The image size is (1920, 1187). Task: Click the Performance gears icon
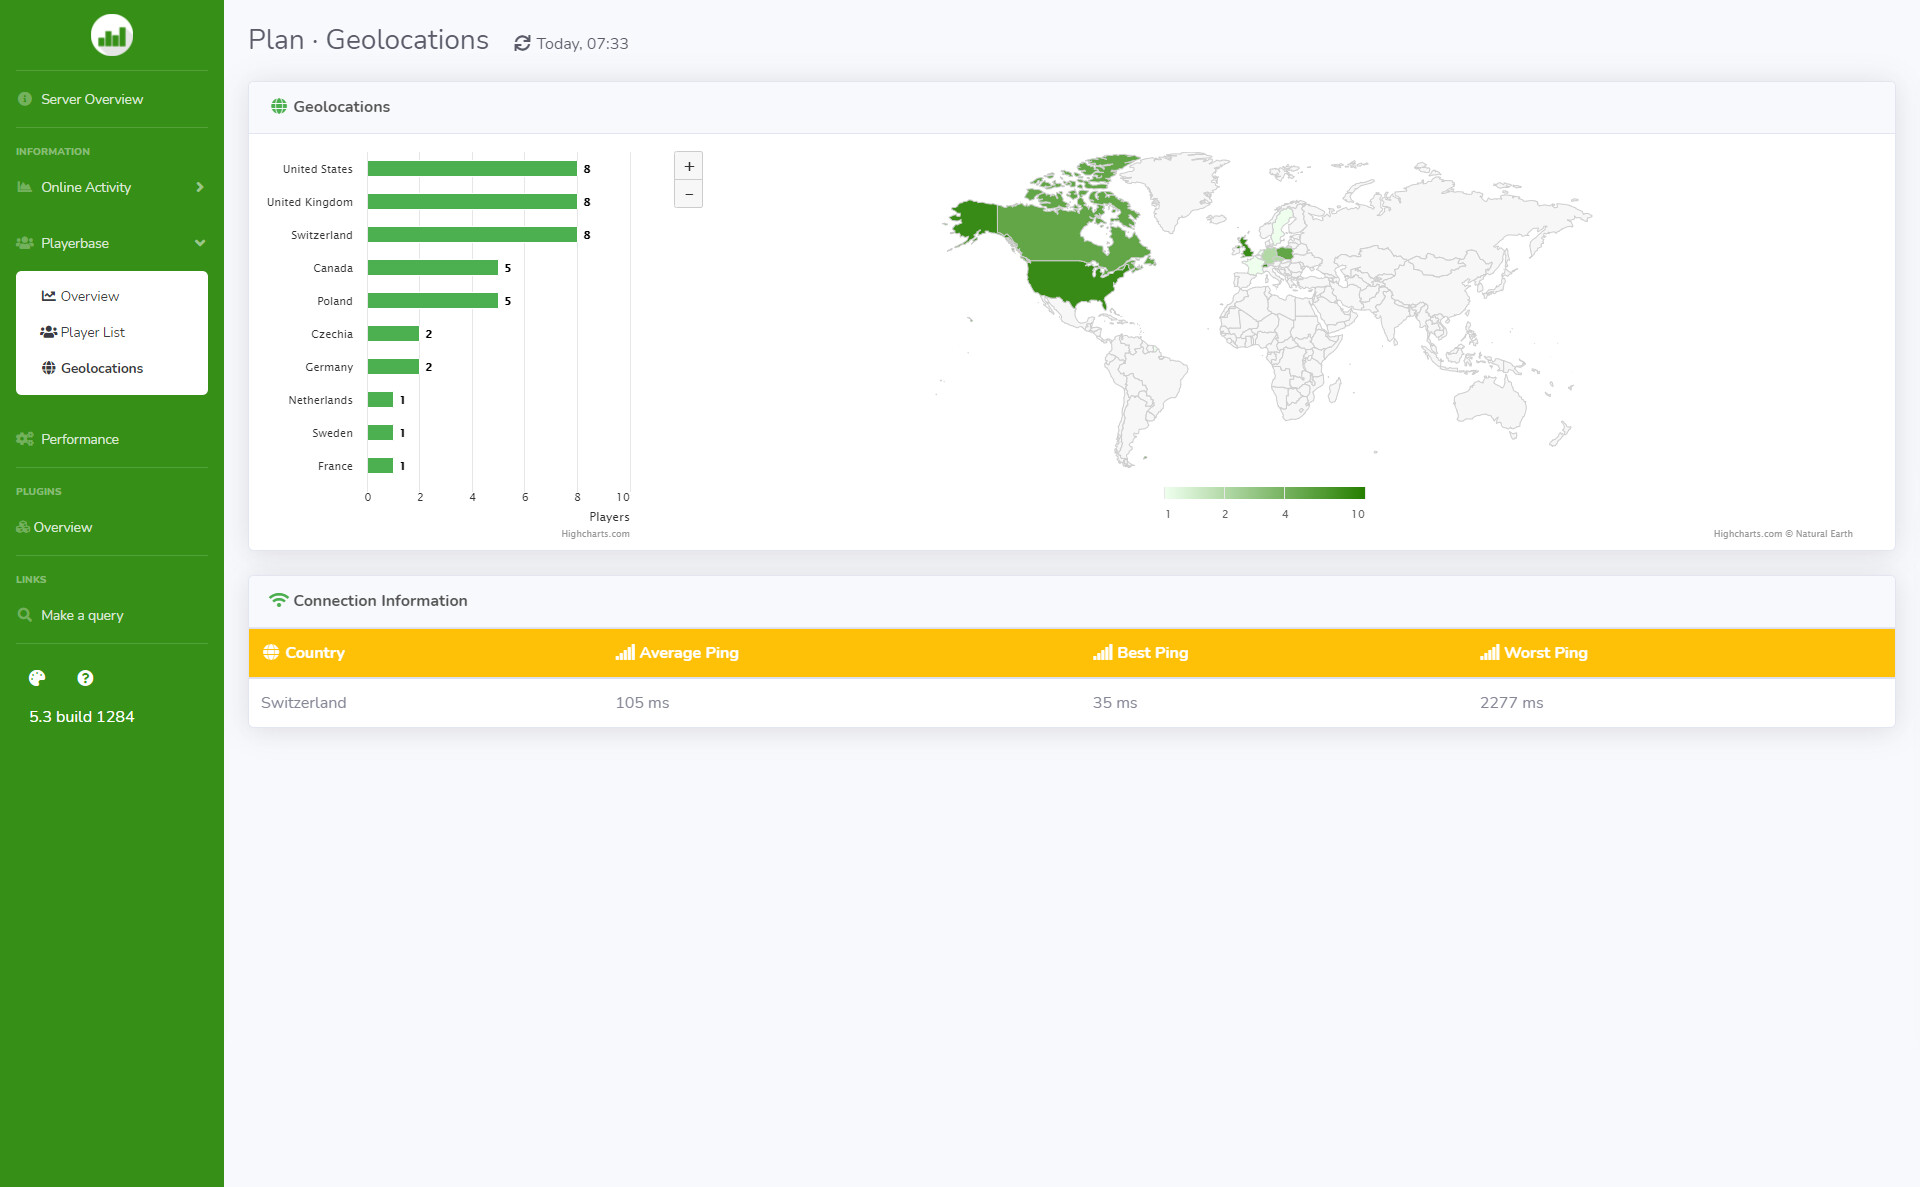click(25, 439)
